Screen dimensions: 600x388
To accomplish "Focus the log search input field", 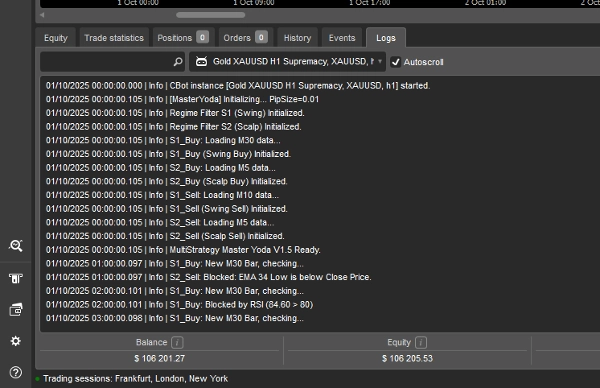I will pos(112,62).
